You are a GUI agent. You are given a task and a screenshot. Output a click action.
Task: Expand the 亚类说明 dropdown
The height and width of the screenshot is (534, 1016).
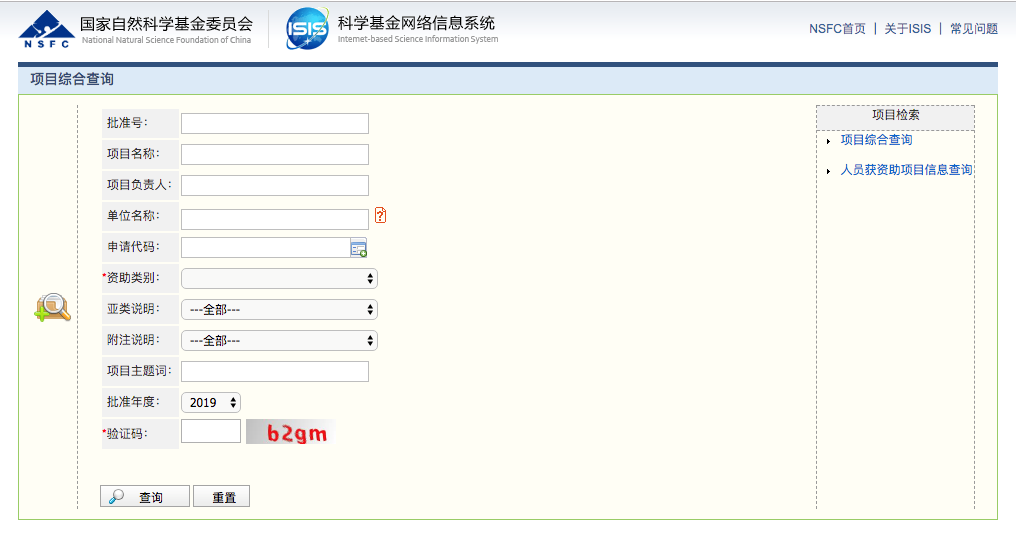pos(279,310)
